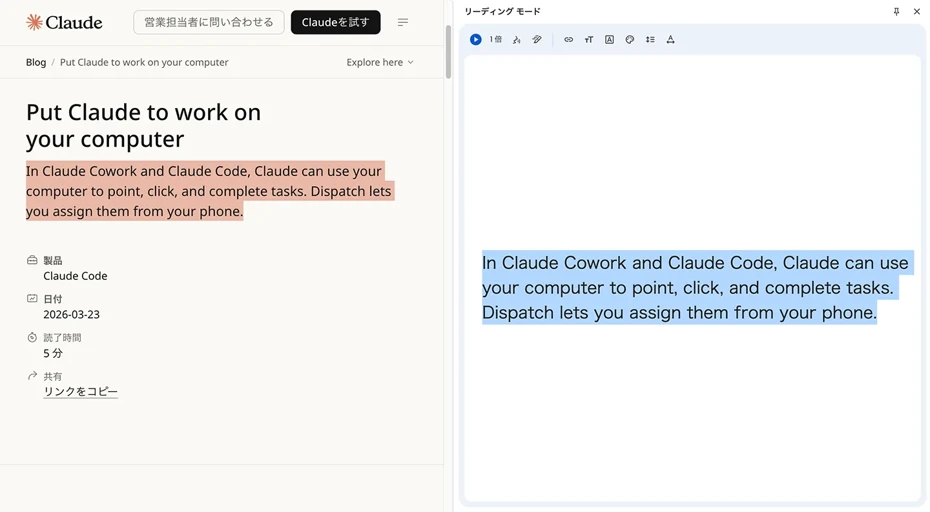Click the Claude Code product value
The width and height of the screenshot is (930, 512).
tap(75, 276)
